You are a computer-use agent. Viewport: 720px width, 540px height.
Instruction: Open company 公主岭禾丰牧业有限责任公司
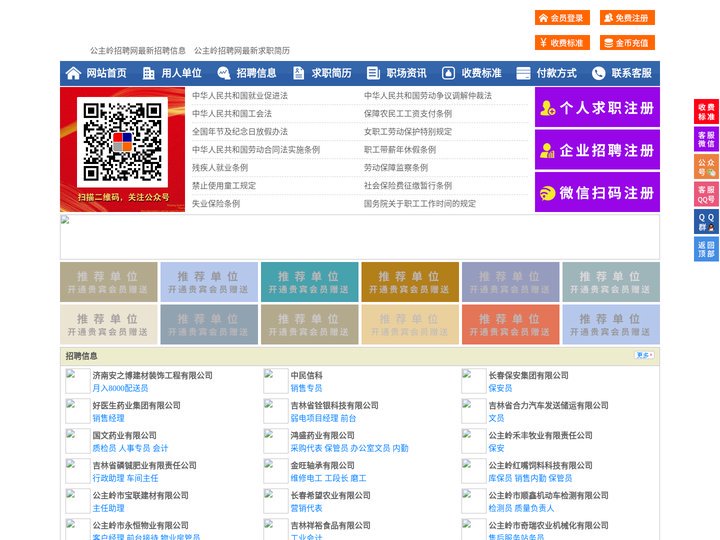pos(540,435)
